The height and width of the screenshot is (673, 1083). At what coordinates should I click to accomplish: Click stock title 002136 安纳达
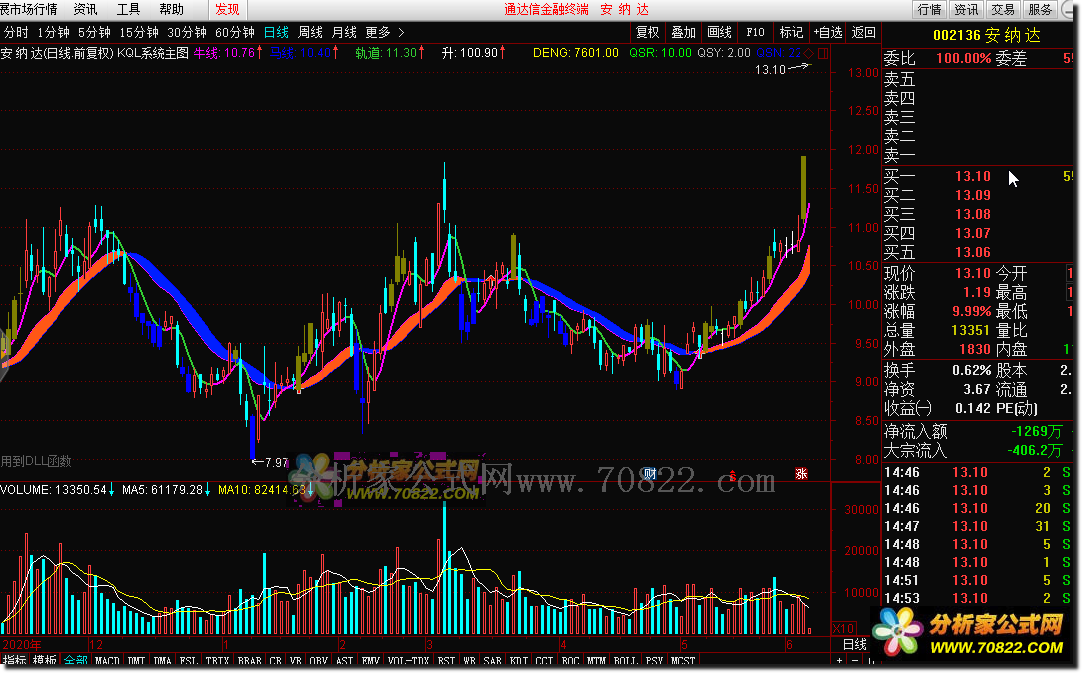click(x=986, y=35)
